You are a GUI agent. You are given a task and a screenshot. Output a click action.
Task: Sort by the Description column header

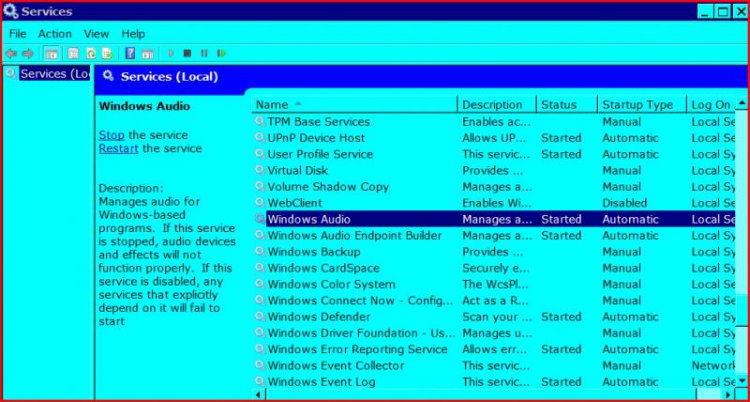[x=497, y=105]
